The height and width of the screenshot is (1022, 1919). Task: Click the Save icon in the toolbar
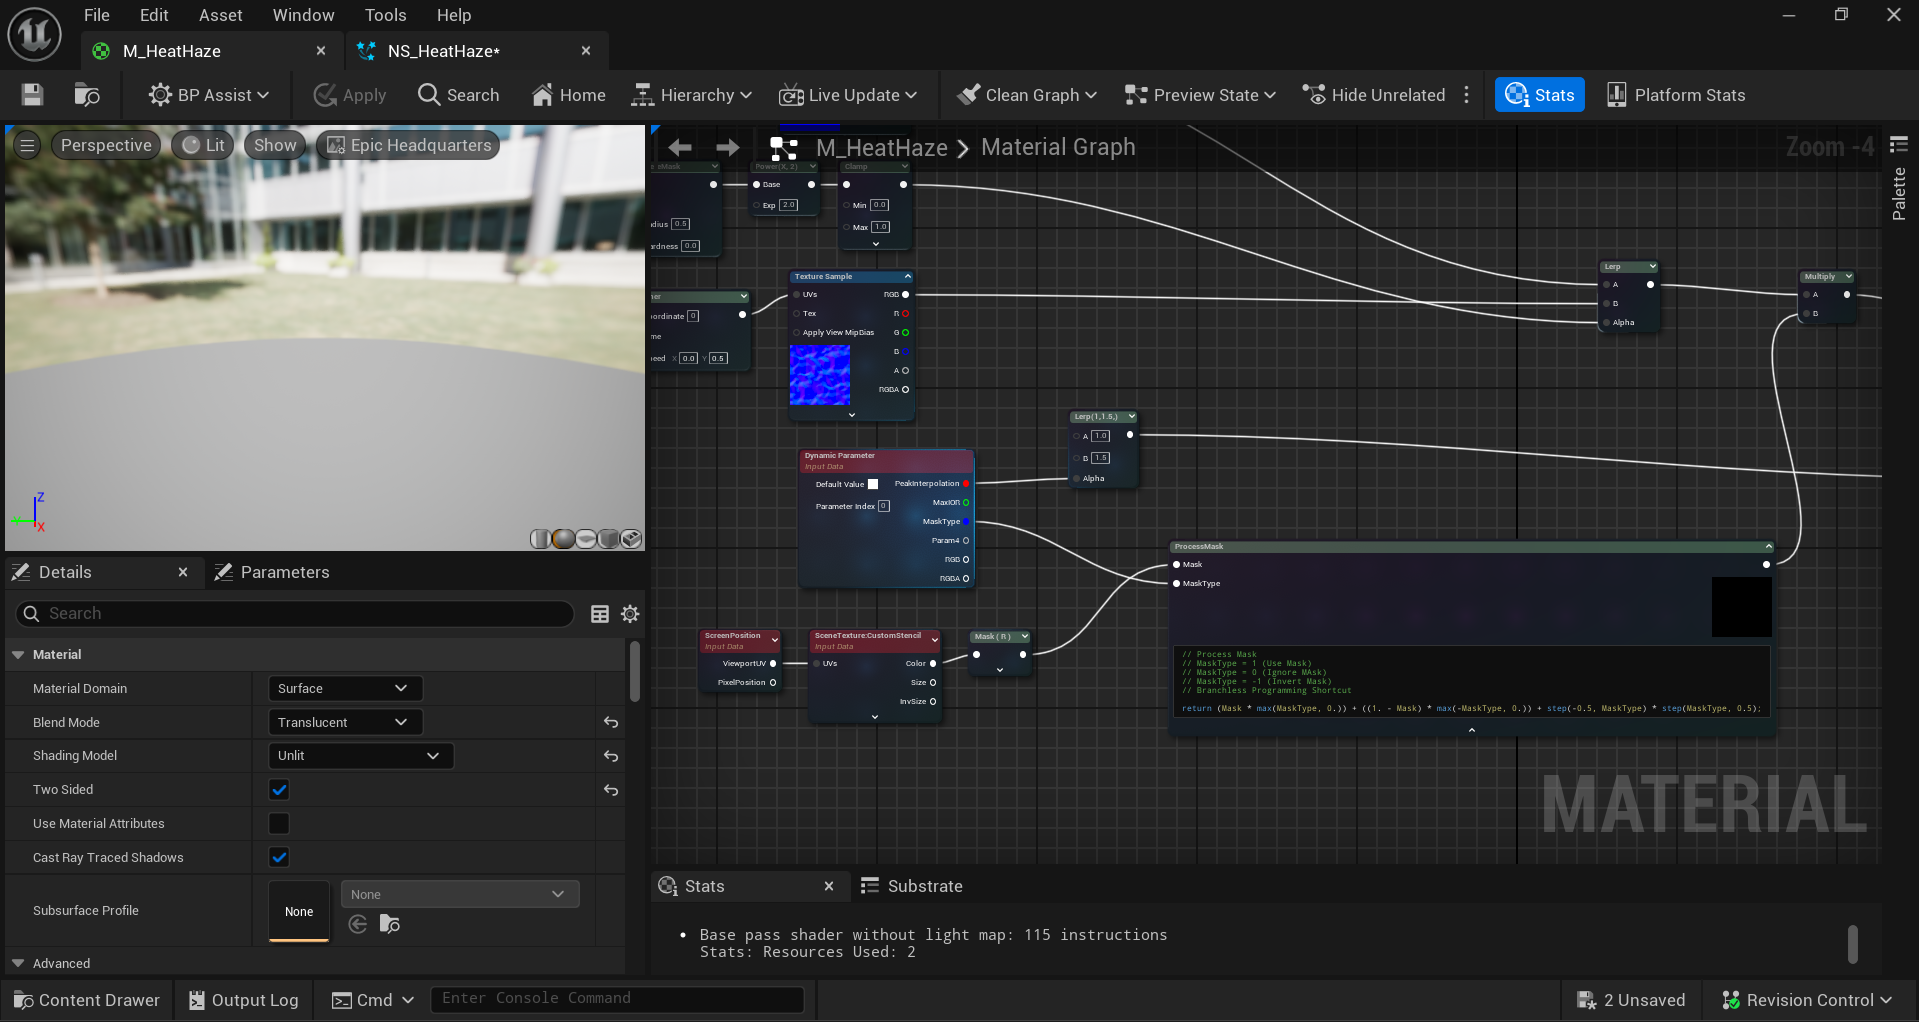31,94
